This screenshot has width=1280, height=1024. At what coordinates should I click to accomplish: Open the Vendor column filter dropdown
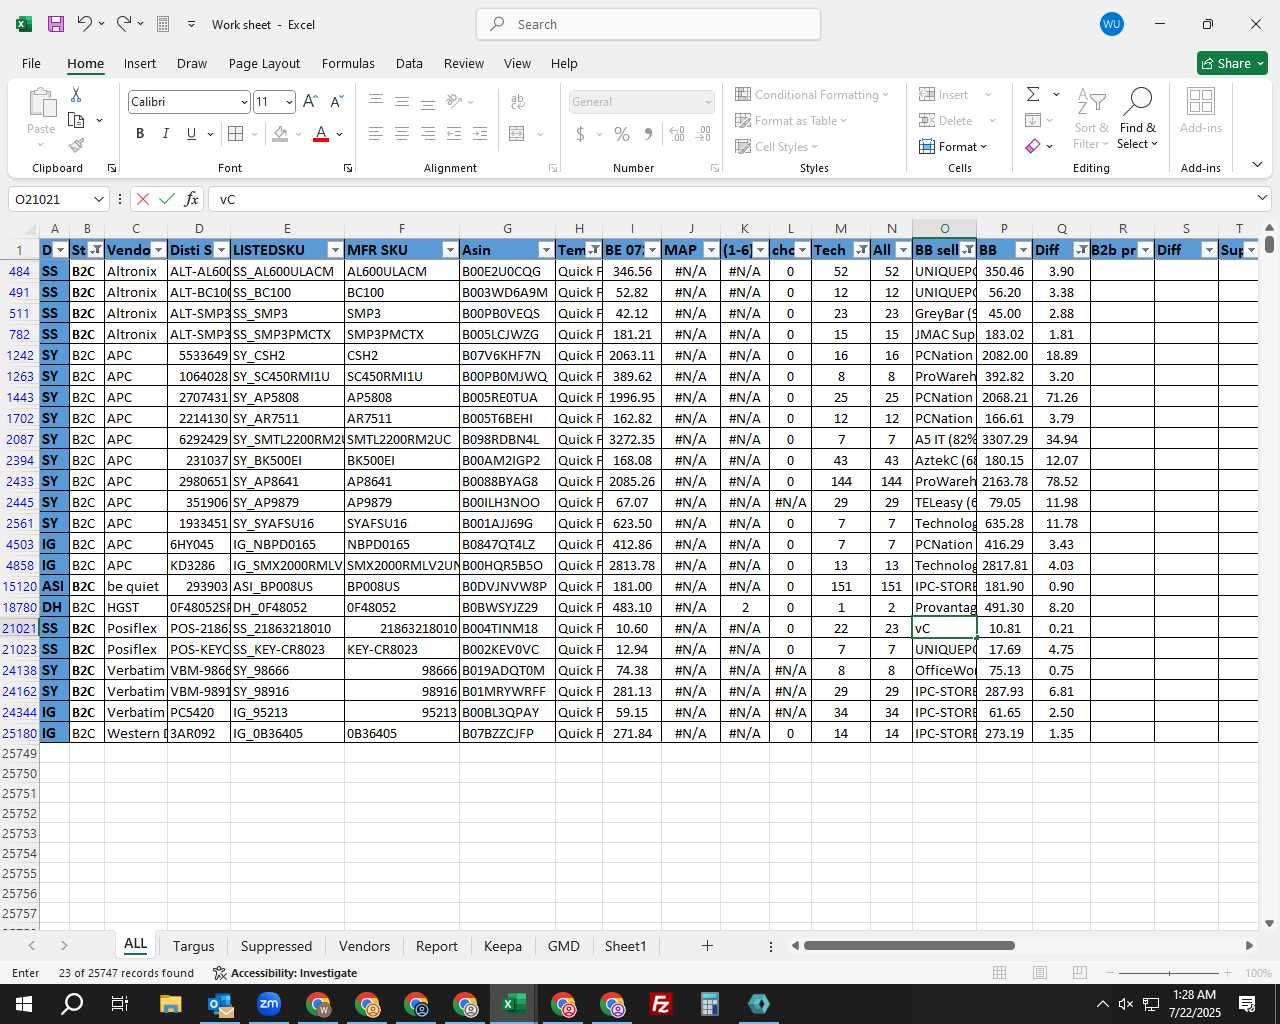(x=158, y=250)
